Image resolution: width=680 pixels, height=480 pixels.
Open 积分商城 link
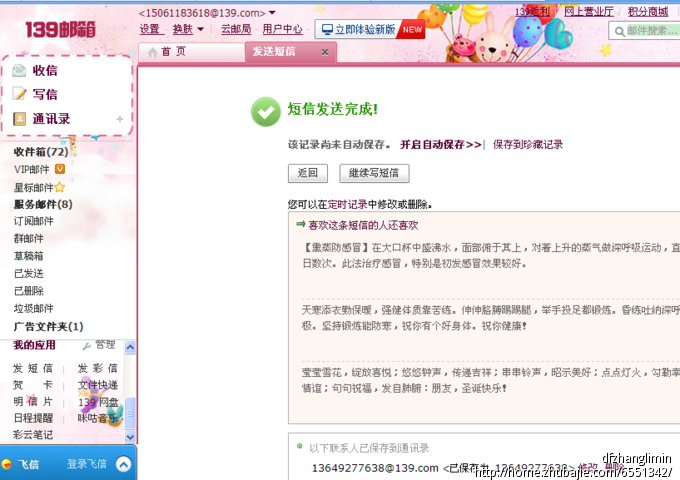coord(648,12)
